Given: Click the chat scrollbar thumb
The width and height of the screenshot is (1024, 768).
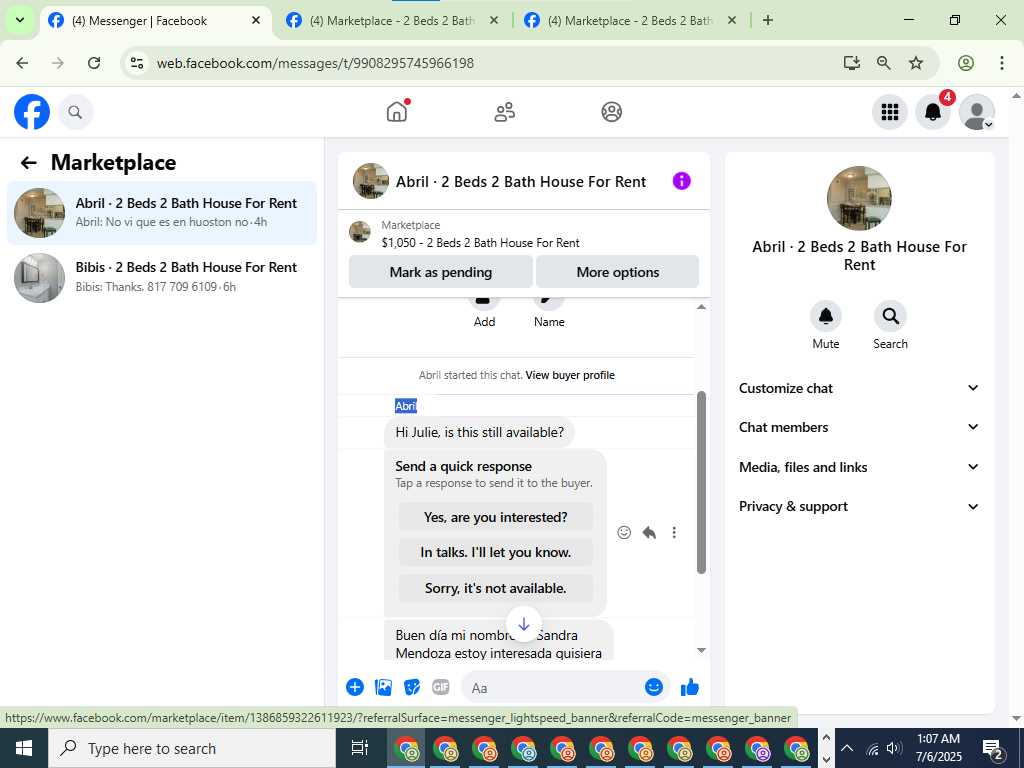Looking at the screenshot, I should pyautogui.click(x=701, y=483).
